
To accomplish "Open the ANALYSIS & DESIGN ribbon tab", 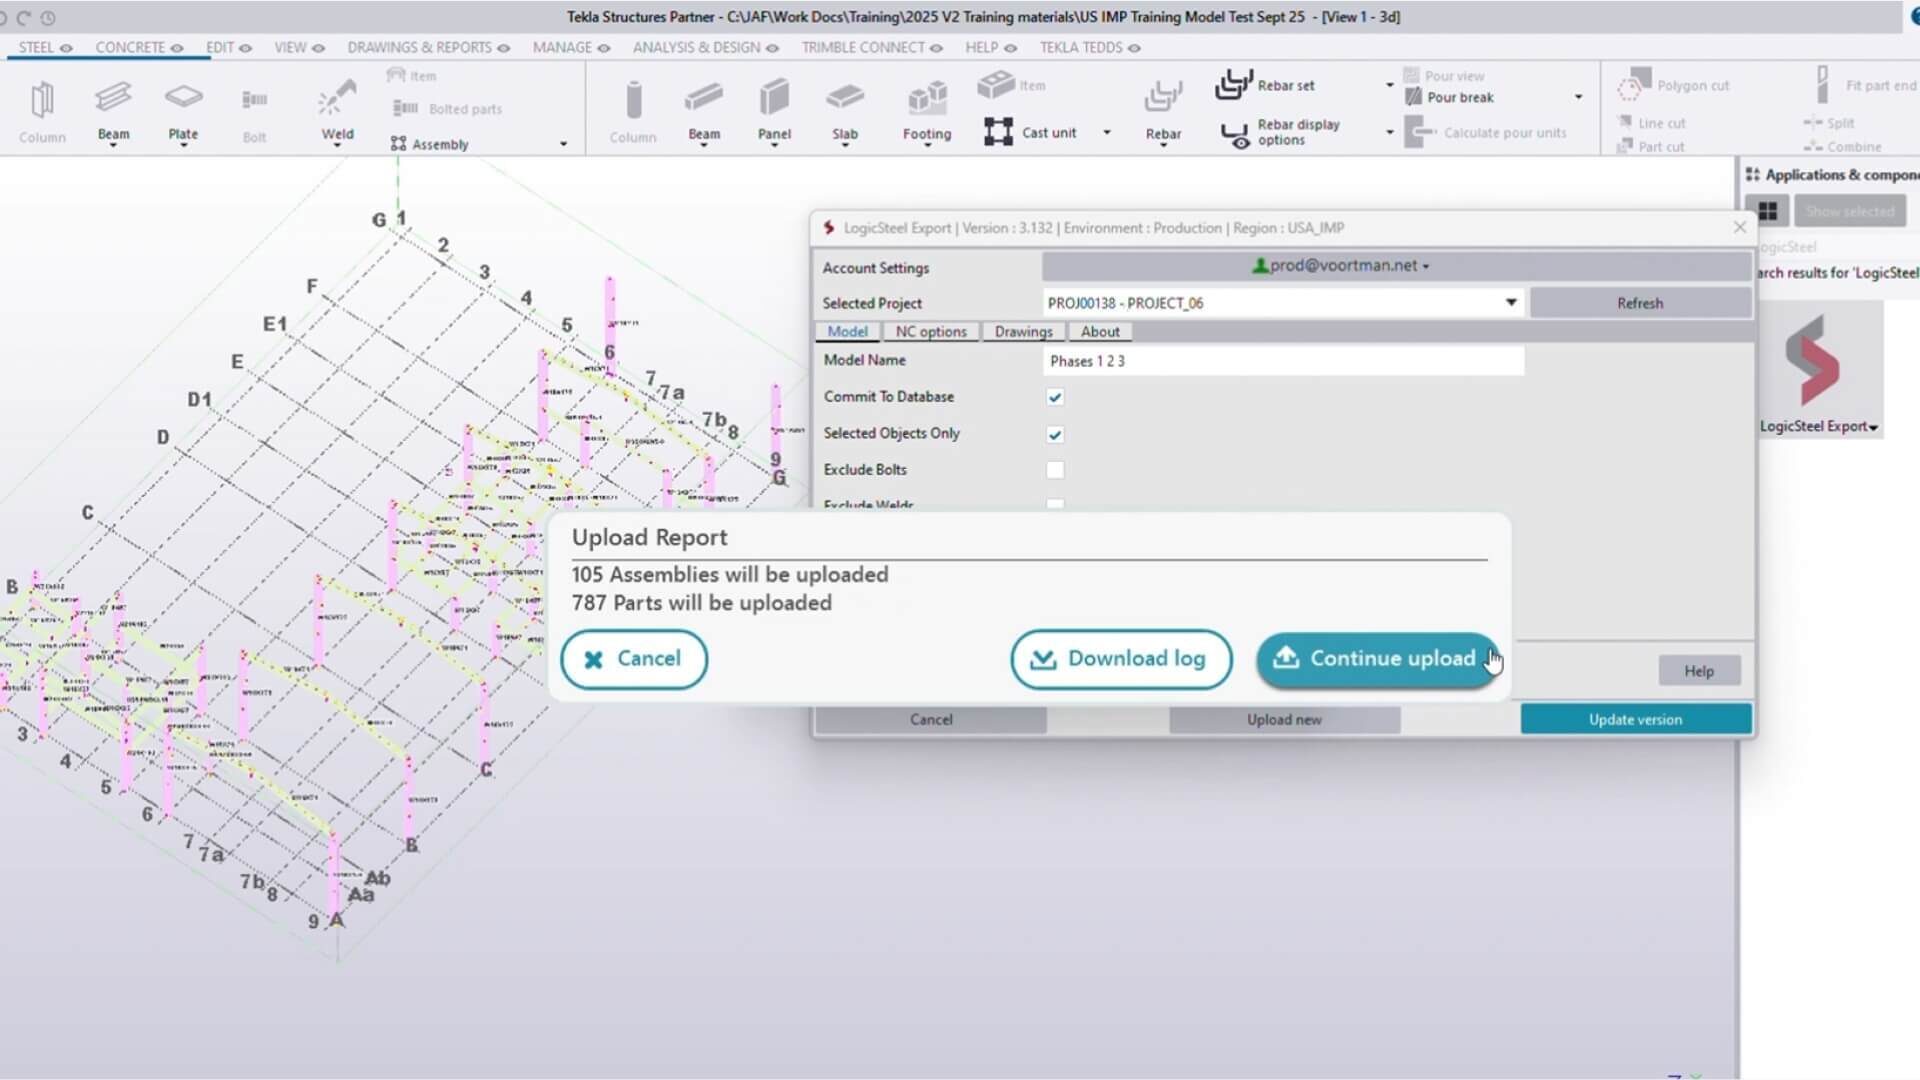I will click(x=696, y=48).
